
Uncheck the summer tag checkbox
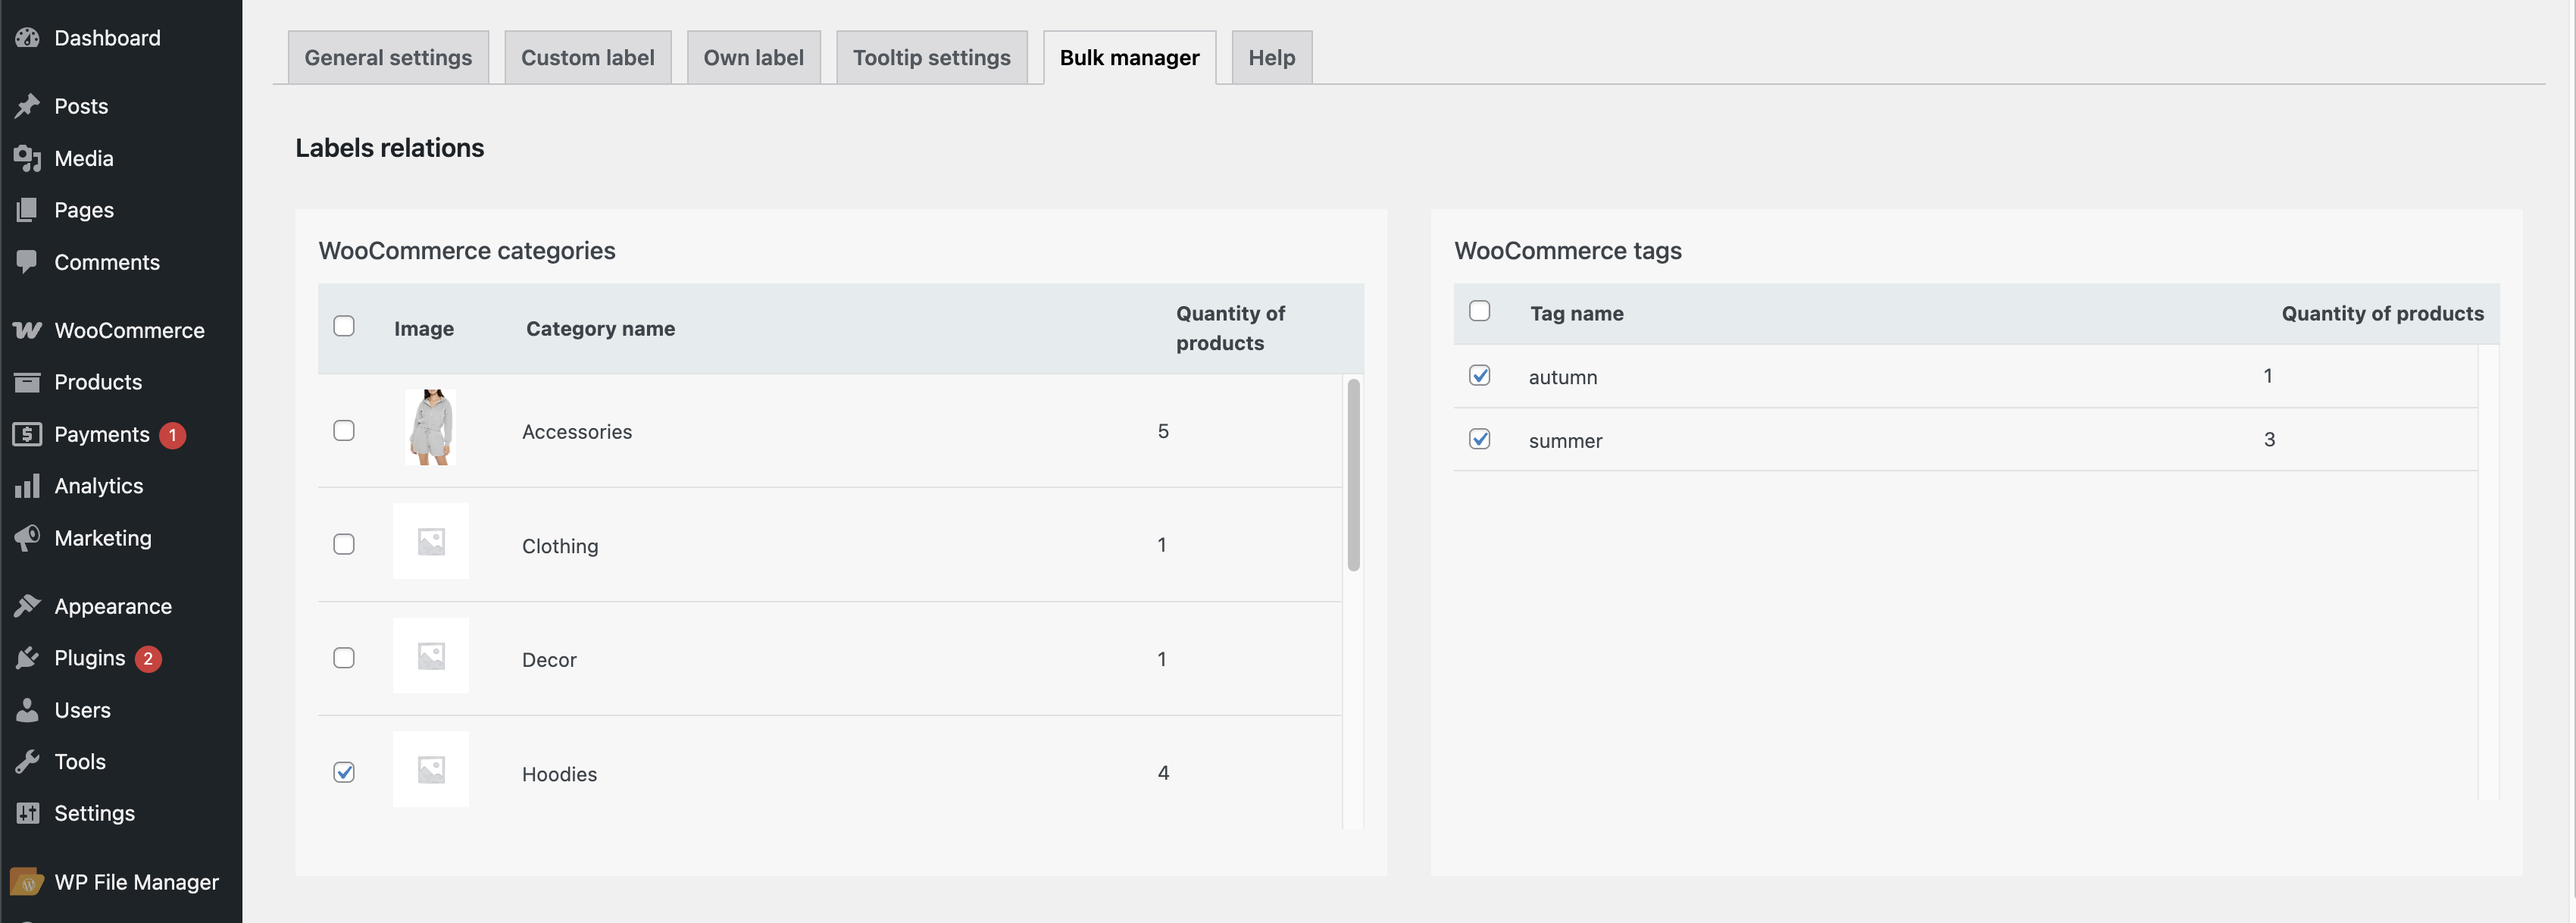(1480, 439)
